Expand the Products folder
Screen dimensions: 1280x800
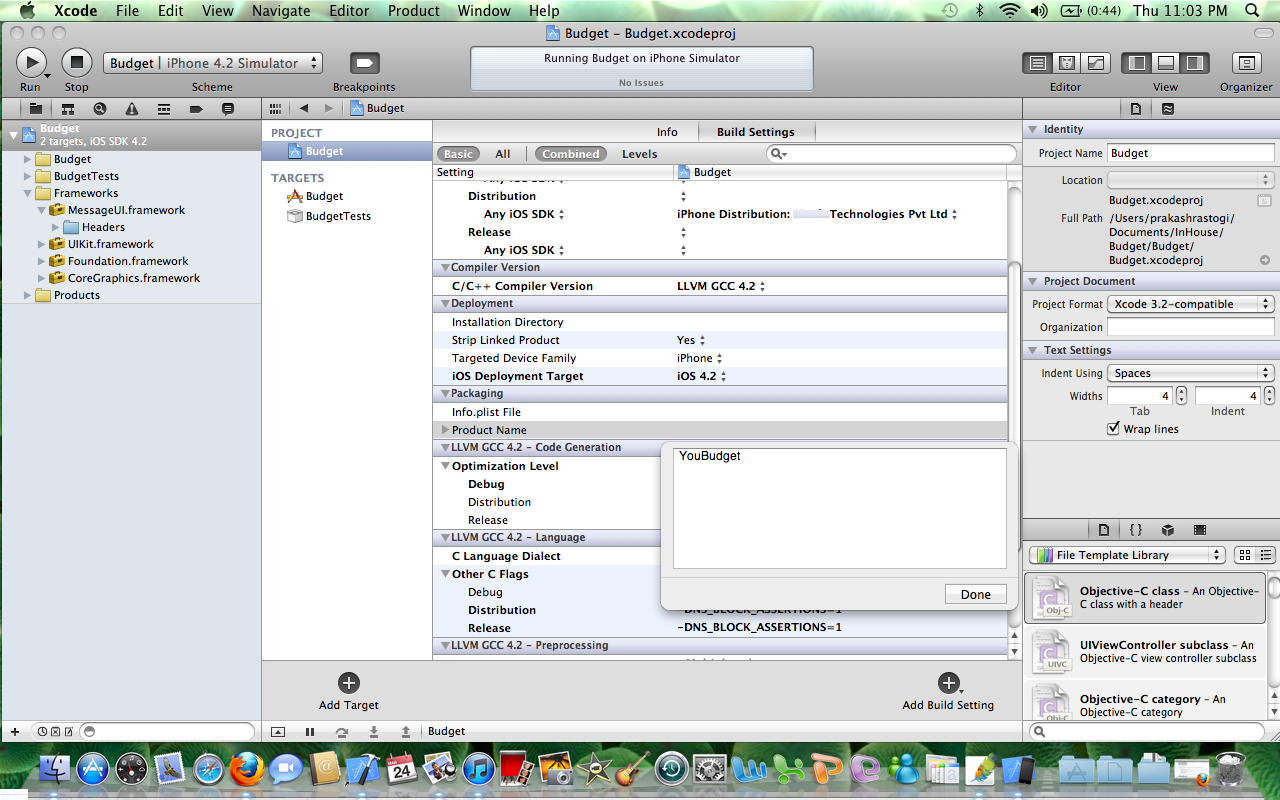click(27, 295)
